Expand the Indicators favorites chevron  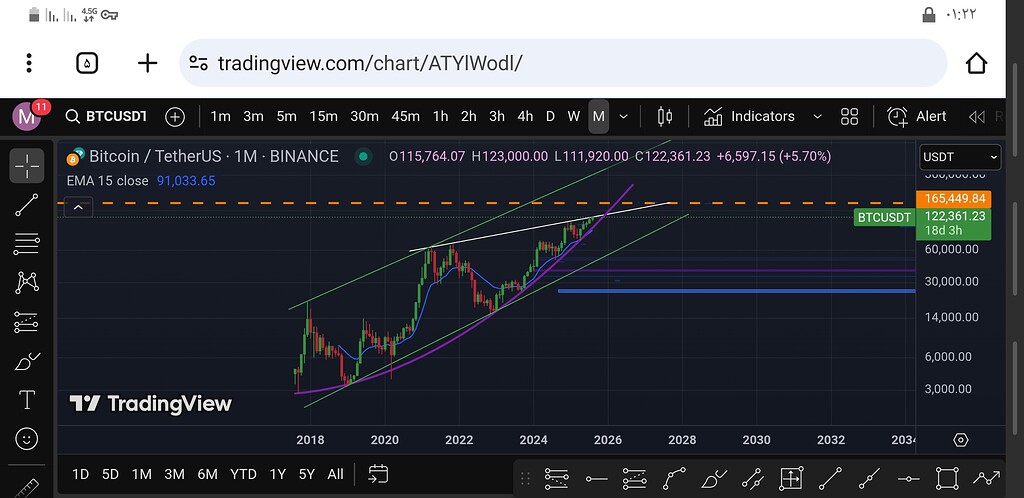(817, 117)
